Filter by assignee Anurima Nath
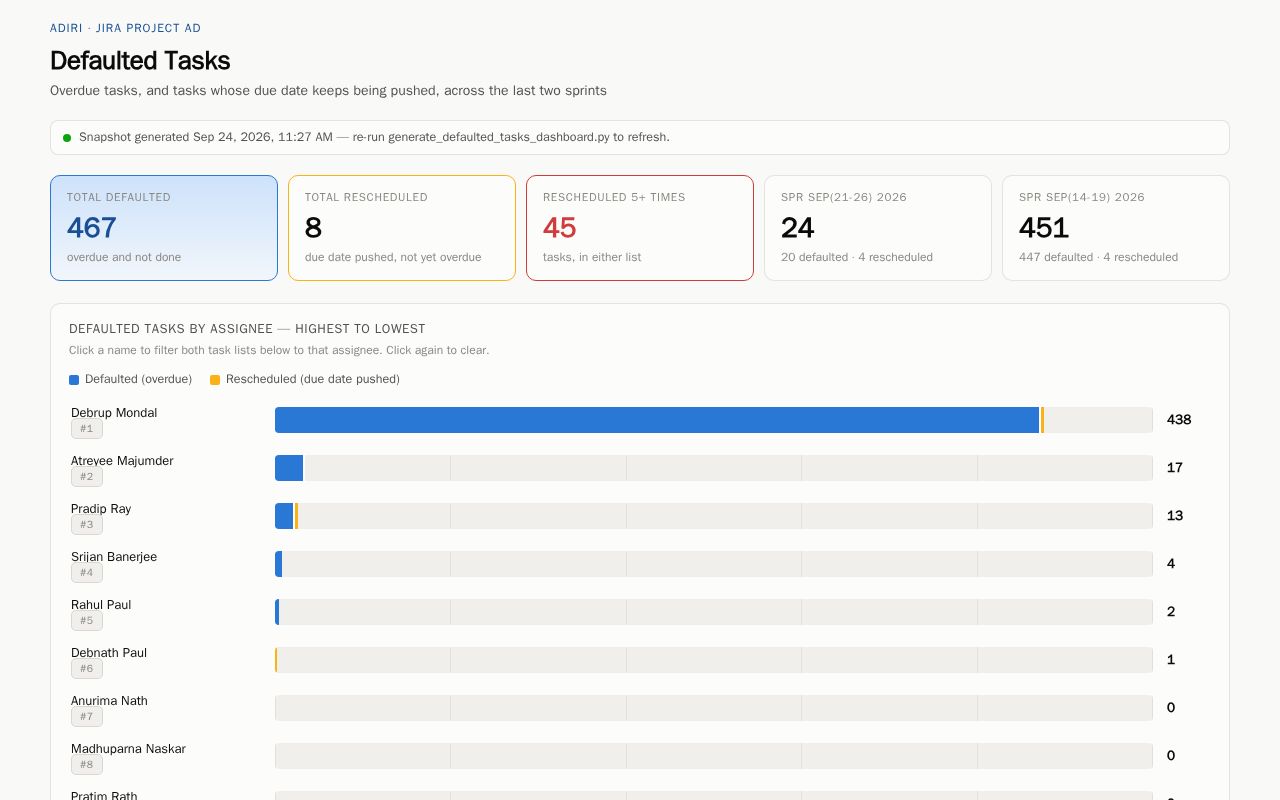1280x800 pixels. click(109, 701)
